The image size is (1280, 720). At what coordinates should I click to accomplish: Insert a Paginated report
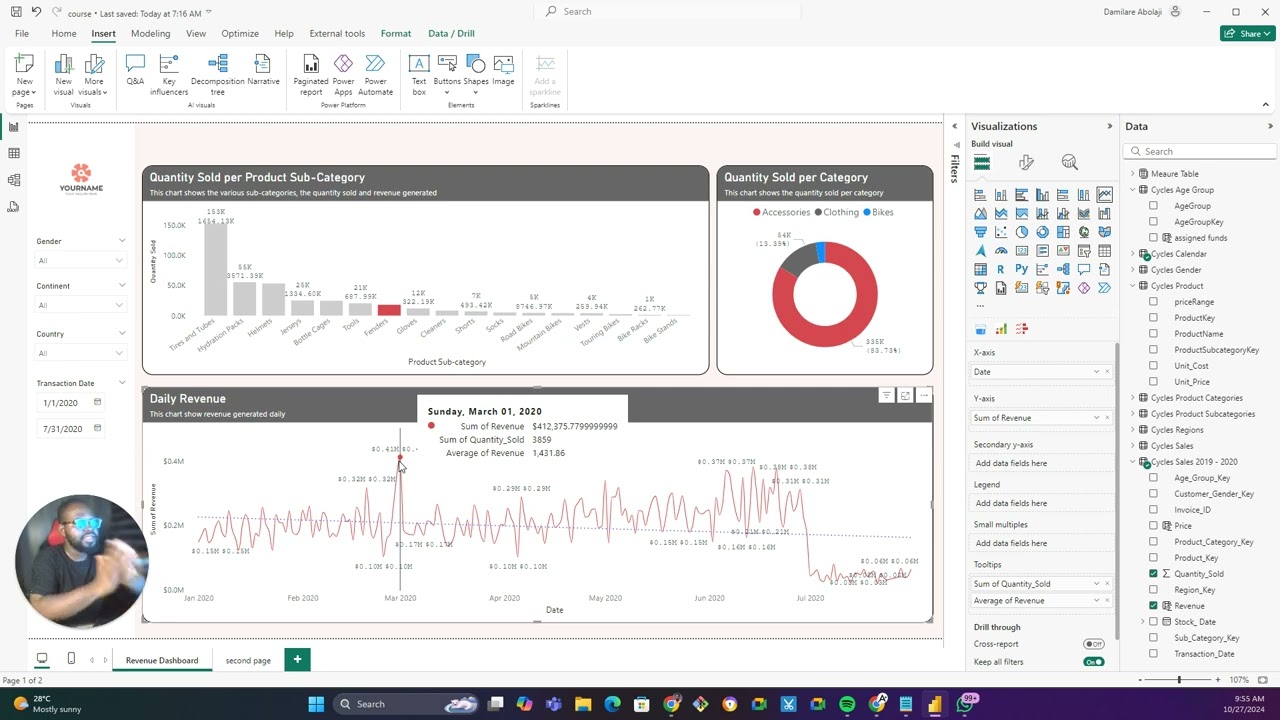[311, 75]
